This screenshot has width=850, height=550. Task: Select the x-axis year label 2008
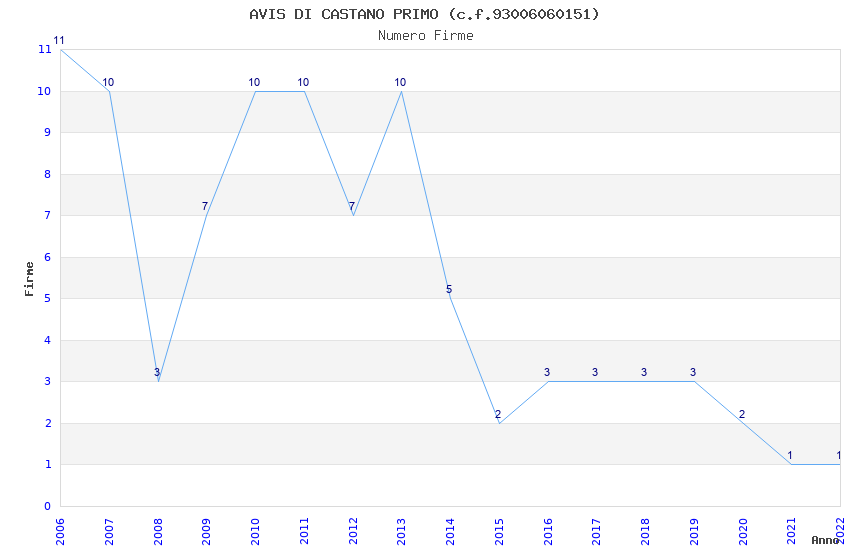(157, 531)
